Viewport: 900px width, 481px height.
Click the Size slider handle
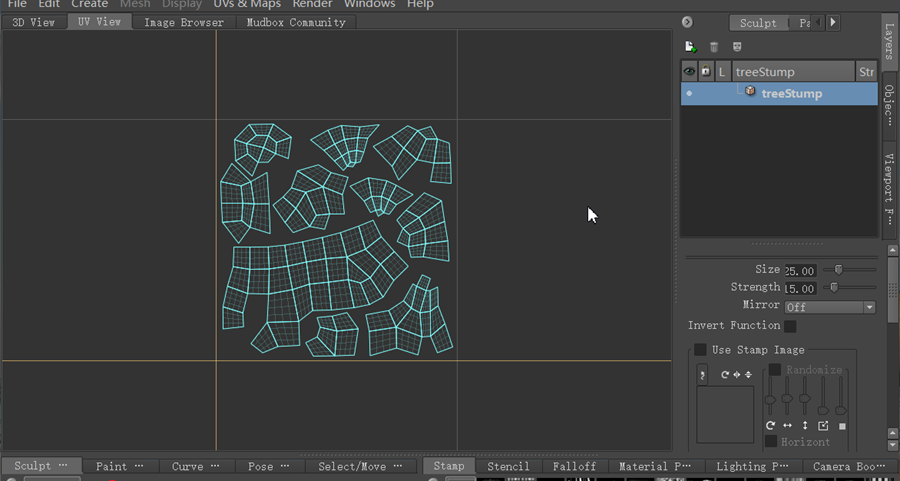point(839,269)
